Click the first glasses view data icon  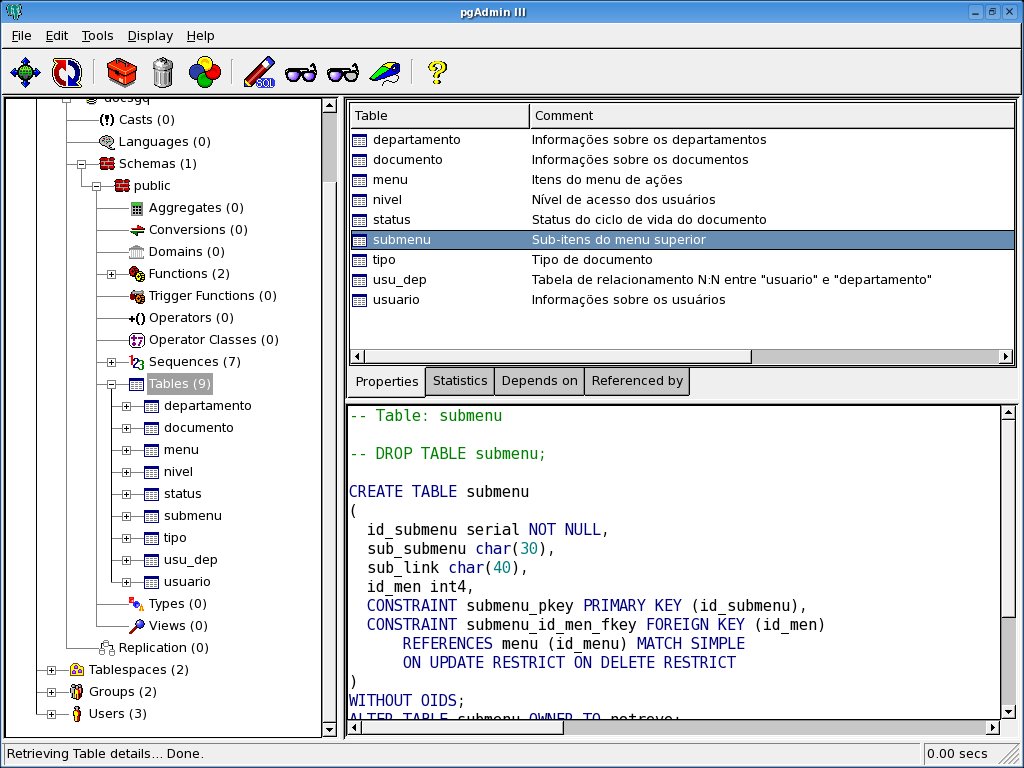pos(301,72)
